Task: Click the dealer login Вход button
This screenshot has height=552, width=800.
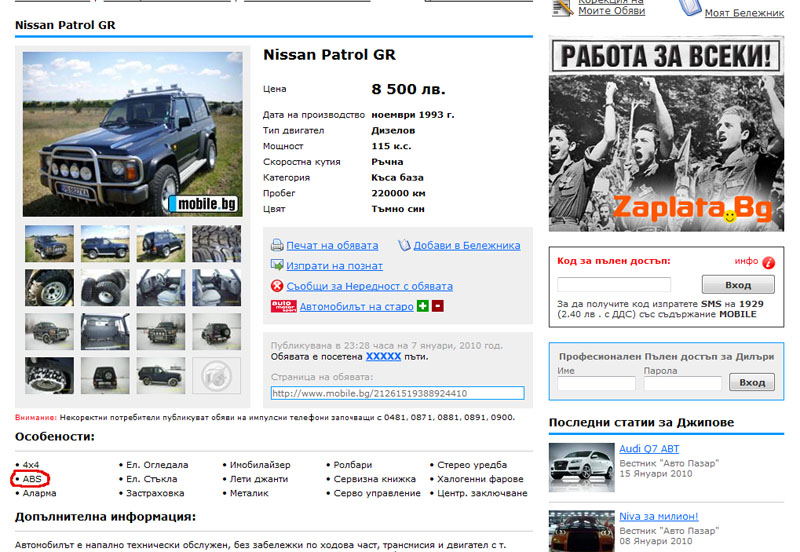Action: pyautogui.click(x=752, y=382)
